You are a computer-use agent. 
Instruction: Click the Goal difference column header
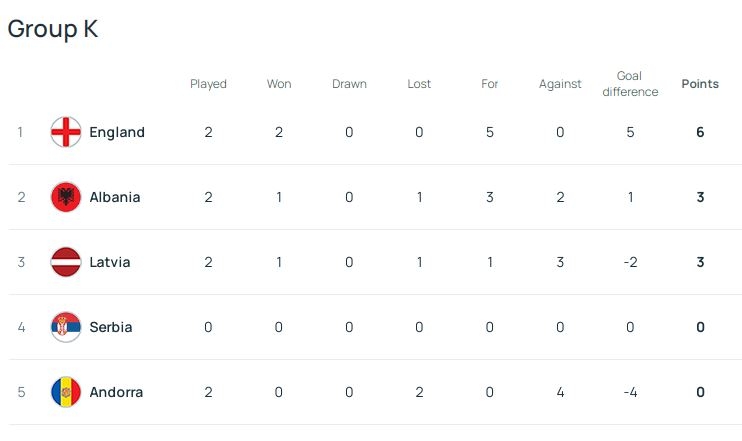pyautogui.click(x=630, y=84)
